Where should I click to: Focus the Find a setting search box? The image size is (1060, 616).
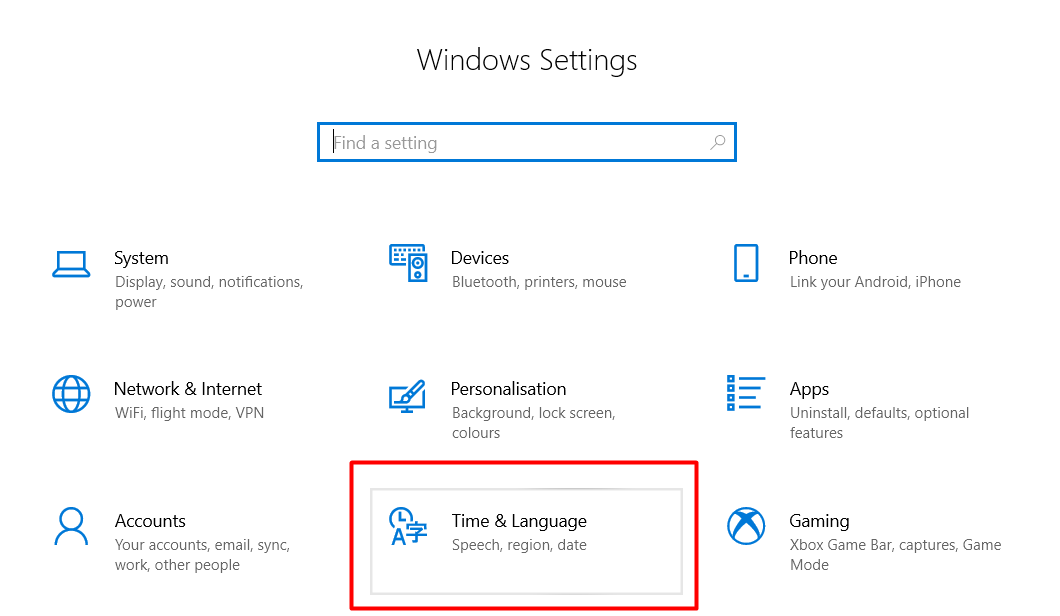click(x=527, y=142)
